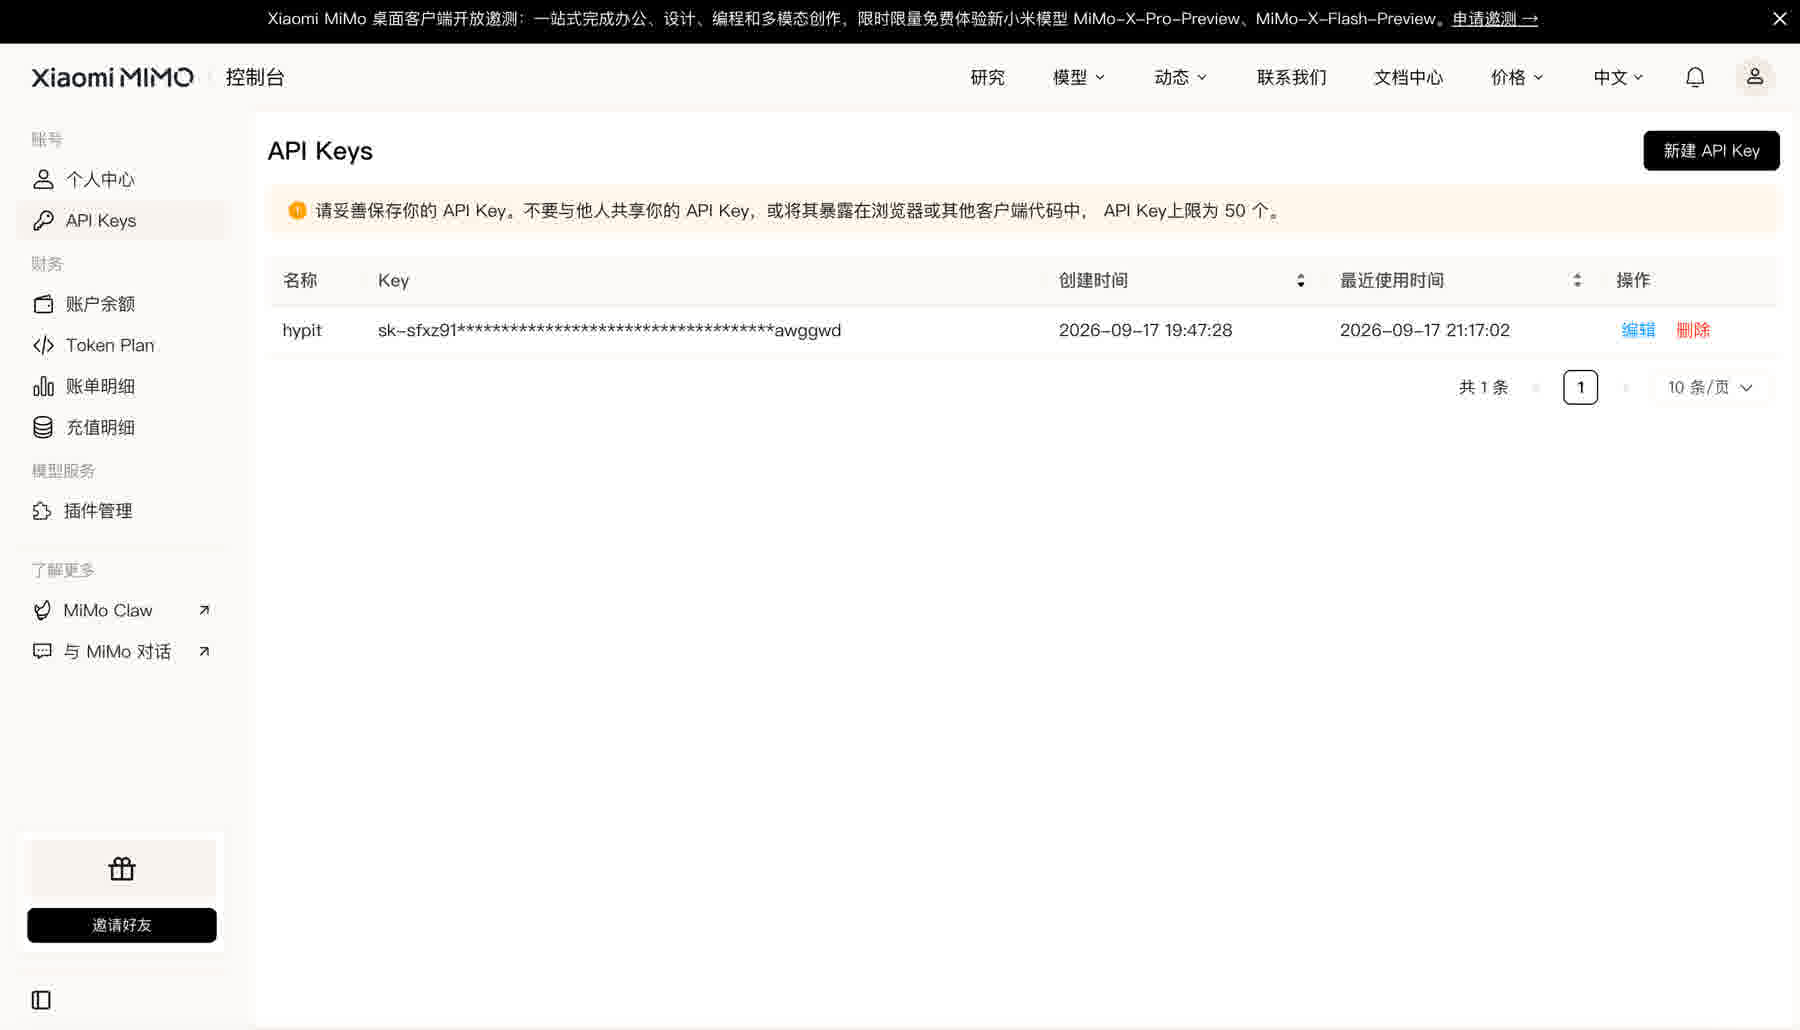Open 与 MiMo 对话 external link arrow
Image resolution: width=1800 pixels, height=1030 pixels.
204,651
